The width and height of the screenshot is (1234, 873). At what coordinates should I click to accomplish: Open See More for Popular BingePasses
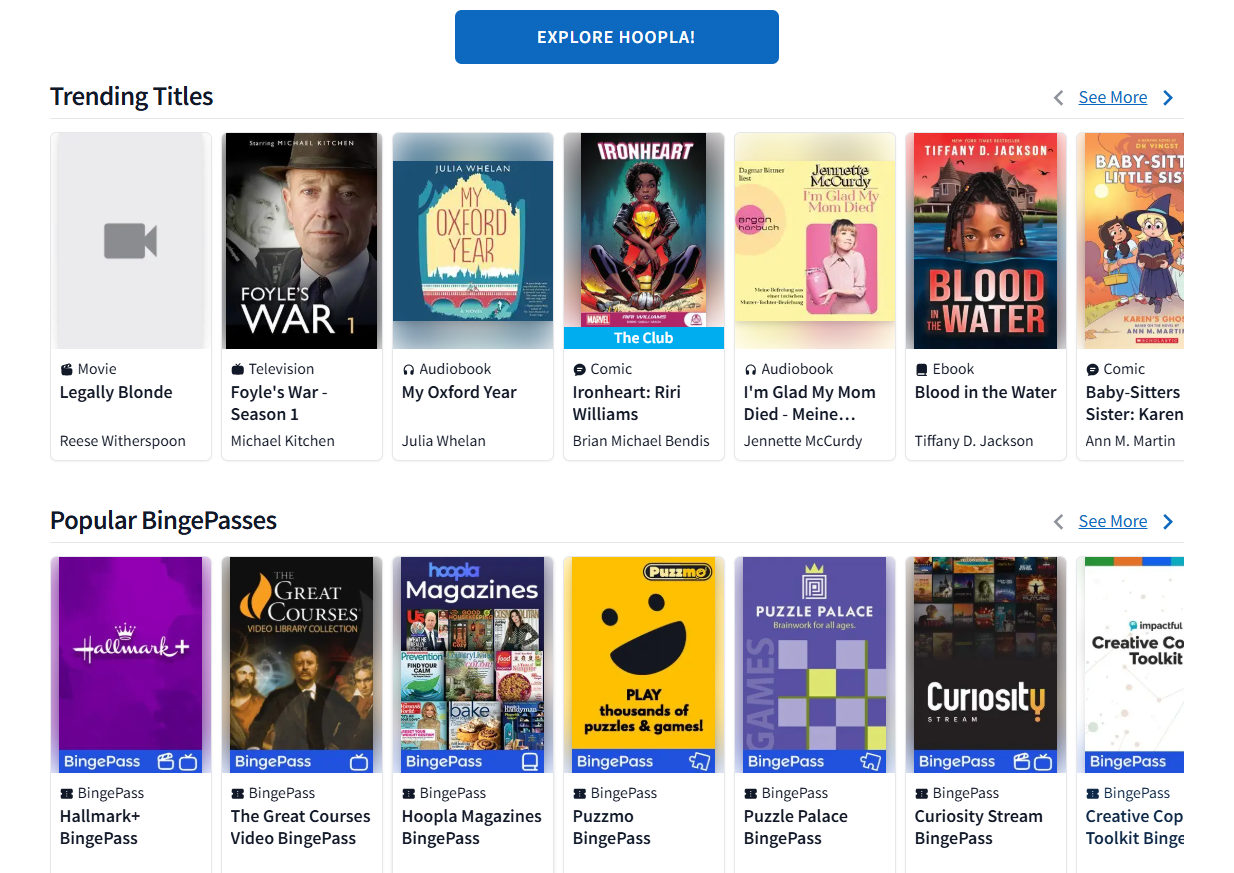pyautogui.click(x=1113, y=521)
